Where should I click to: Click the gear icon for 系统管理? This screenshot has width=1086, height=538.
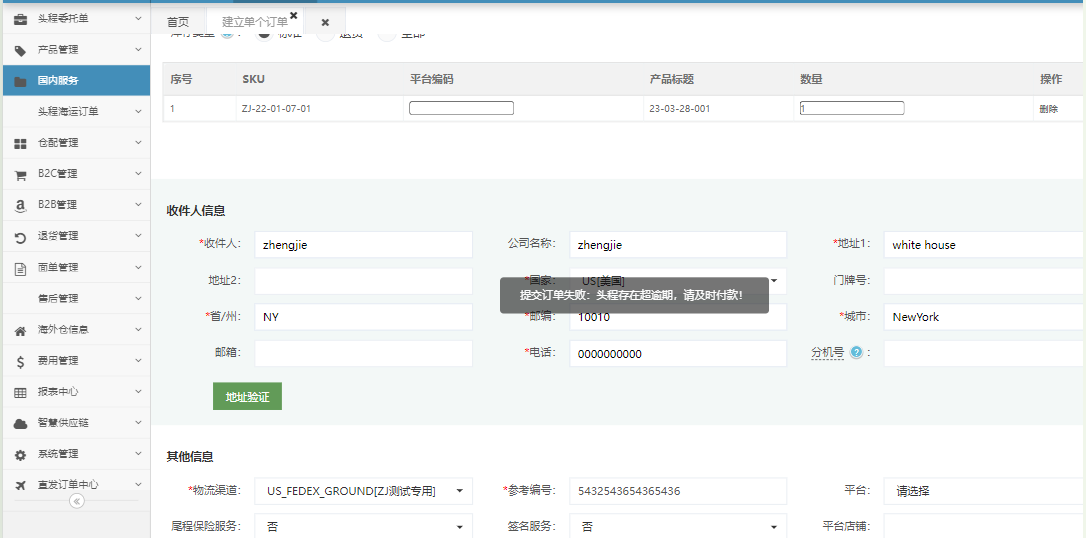pyautogui.click(x=21, y=454)
